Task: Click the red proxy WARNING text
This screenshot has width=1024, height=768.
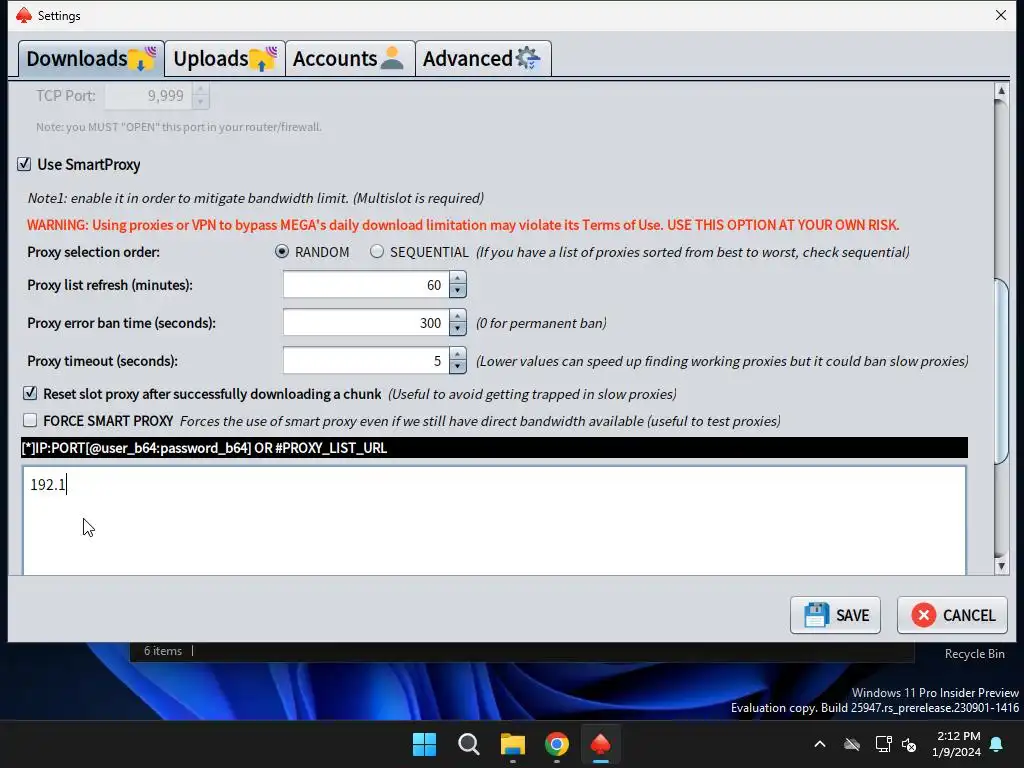Action: click(x=463, y=225)
